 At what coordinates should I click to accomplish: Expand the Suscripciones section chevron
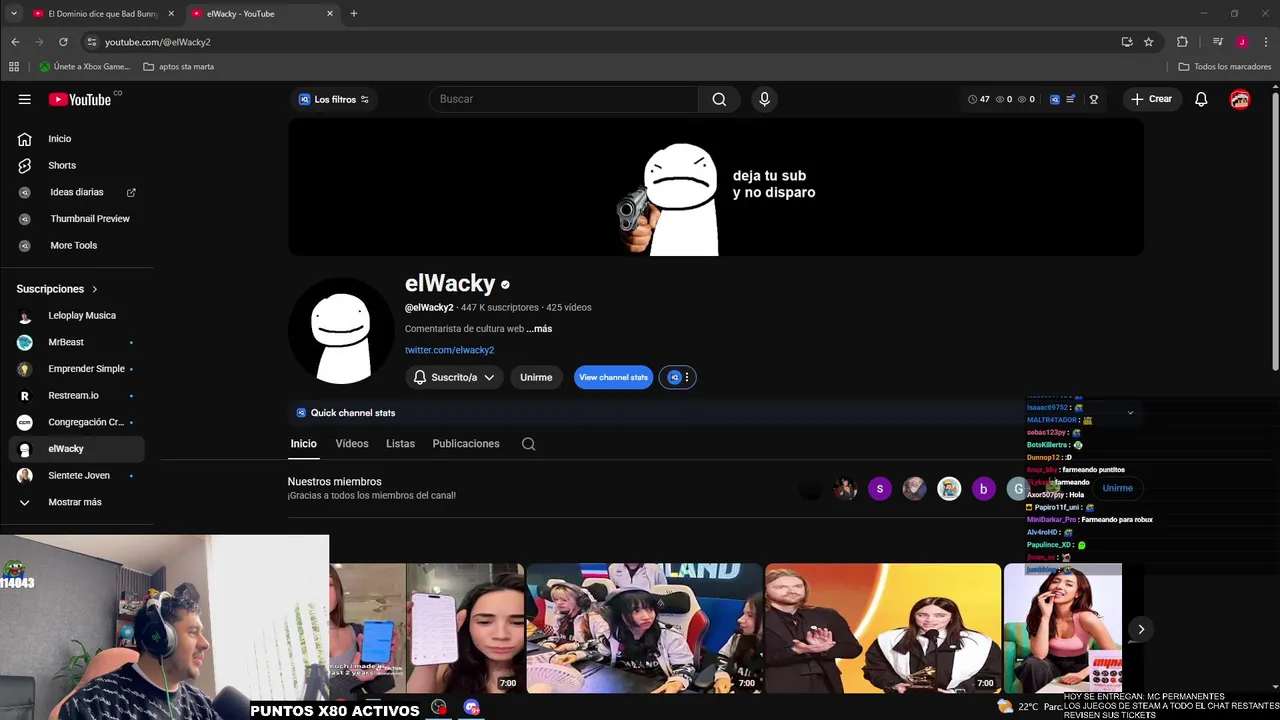click(x=95, y=289)
